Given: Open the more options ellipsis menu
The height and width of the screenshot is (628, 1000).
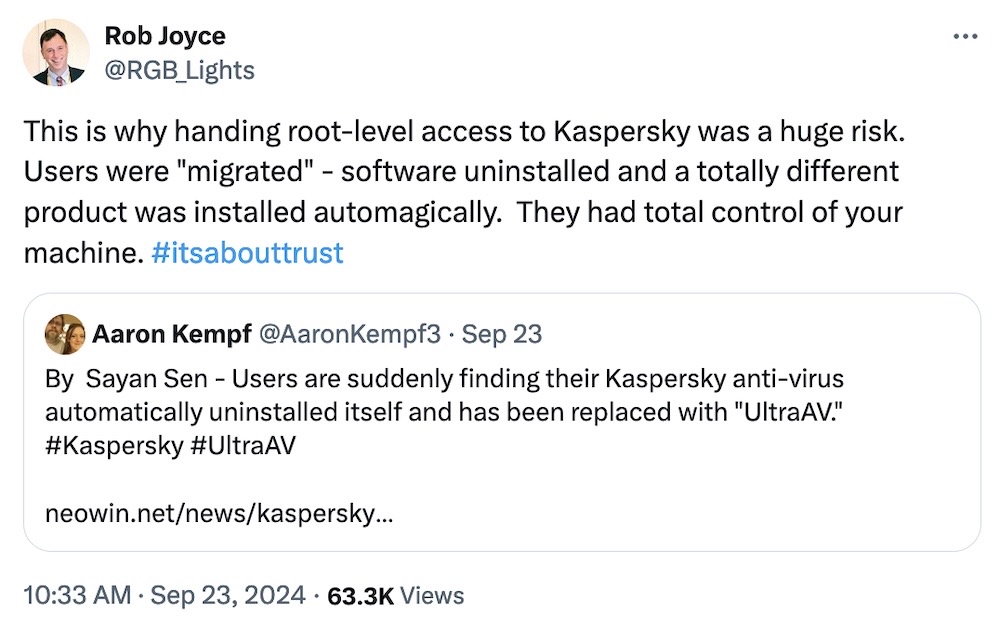Looking at the screenshot, I should (x=966, y=35).
